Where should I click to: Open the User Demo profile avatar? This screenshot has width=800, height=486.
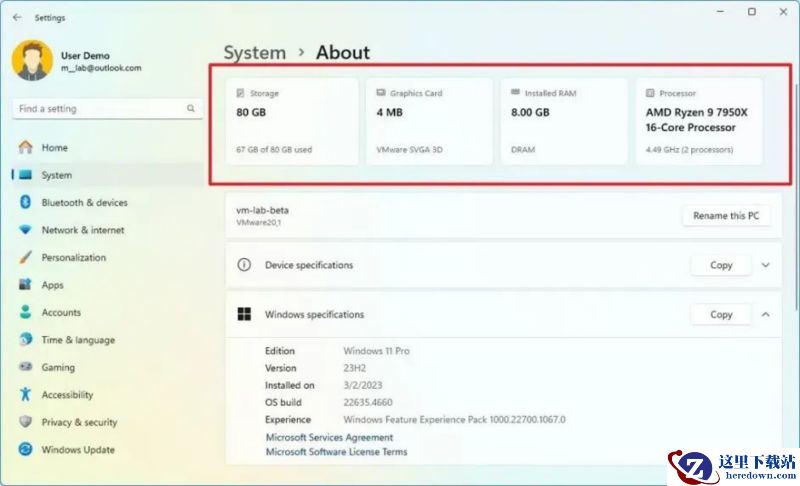click(32, 61)
